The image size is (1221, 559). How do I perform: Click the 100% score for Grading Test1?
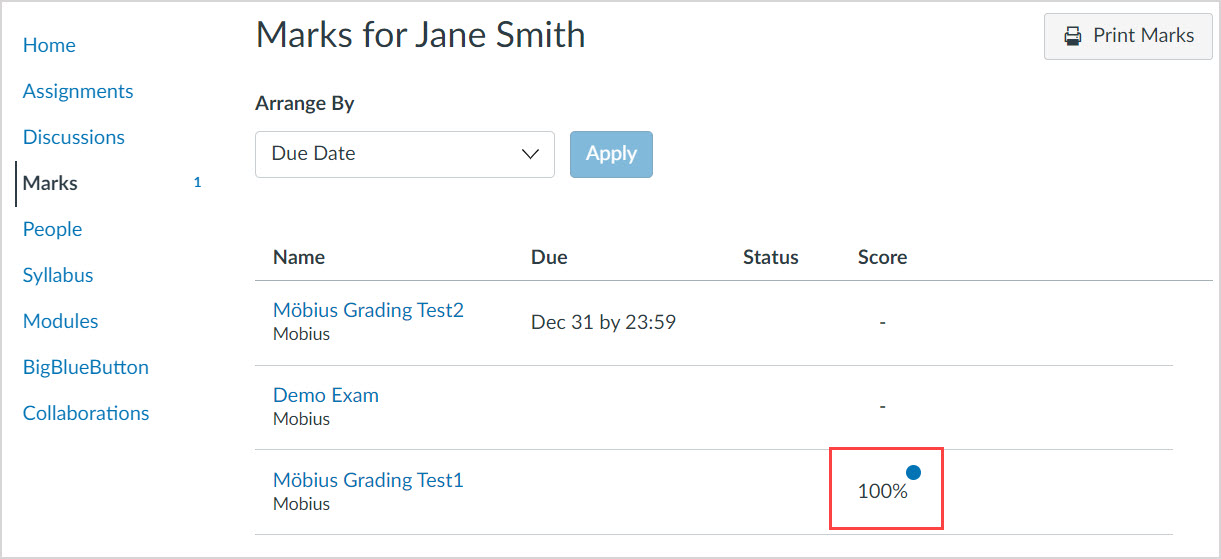click(x=882, y=491)
